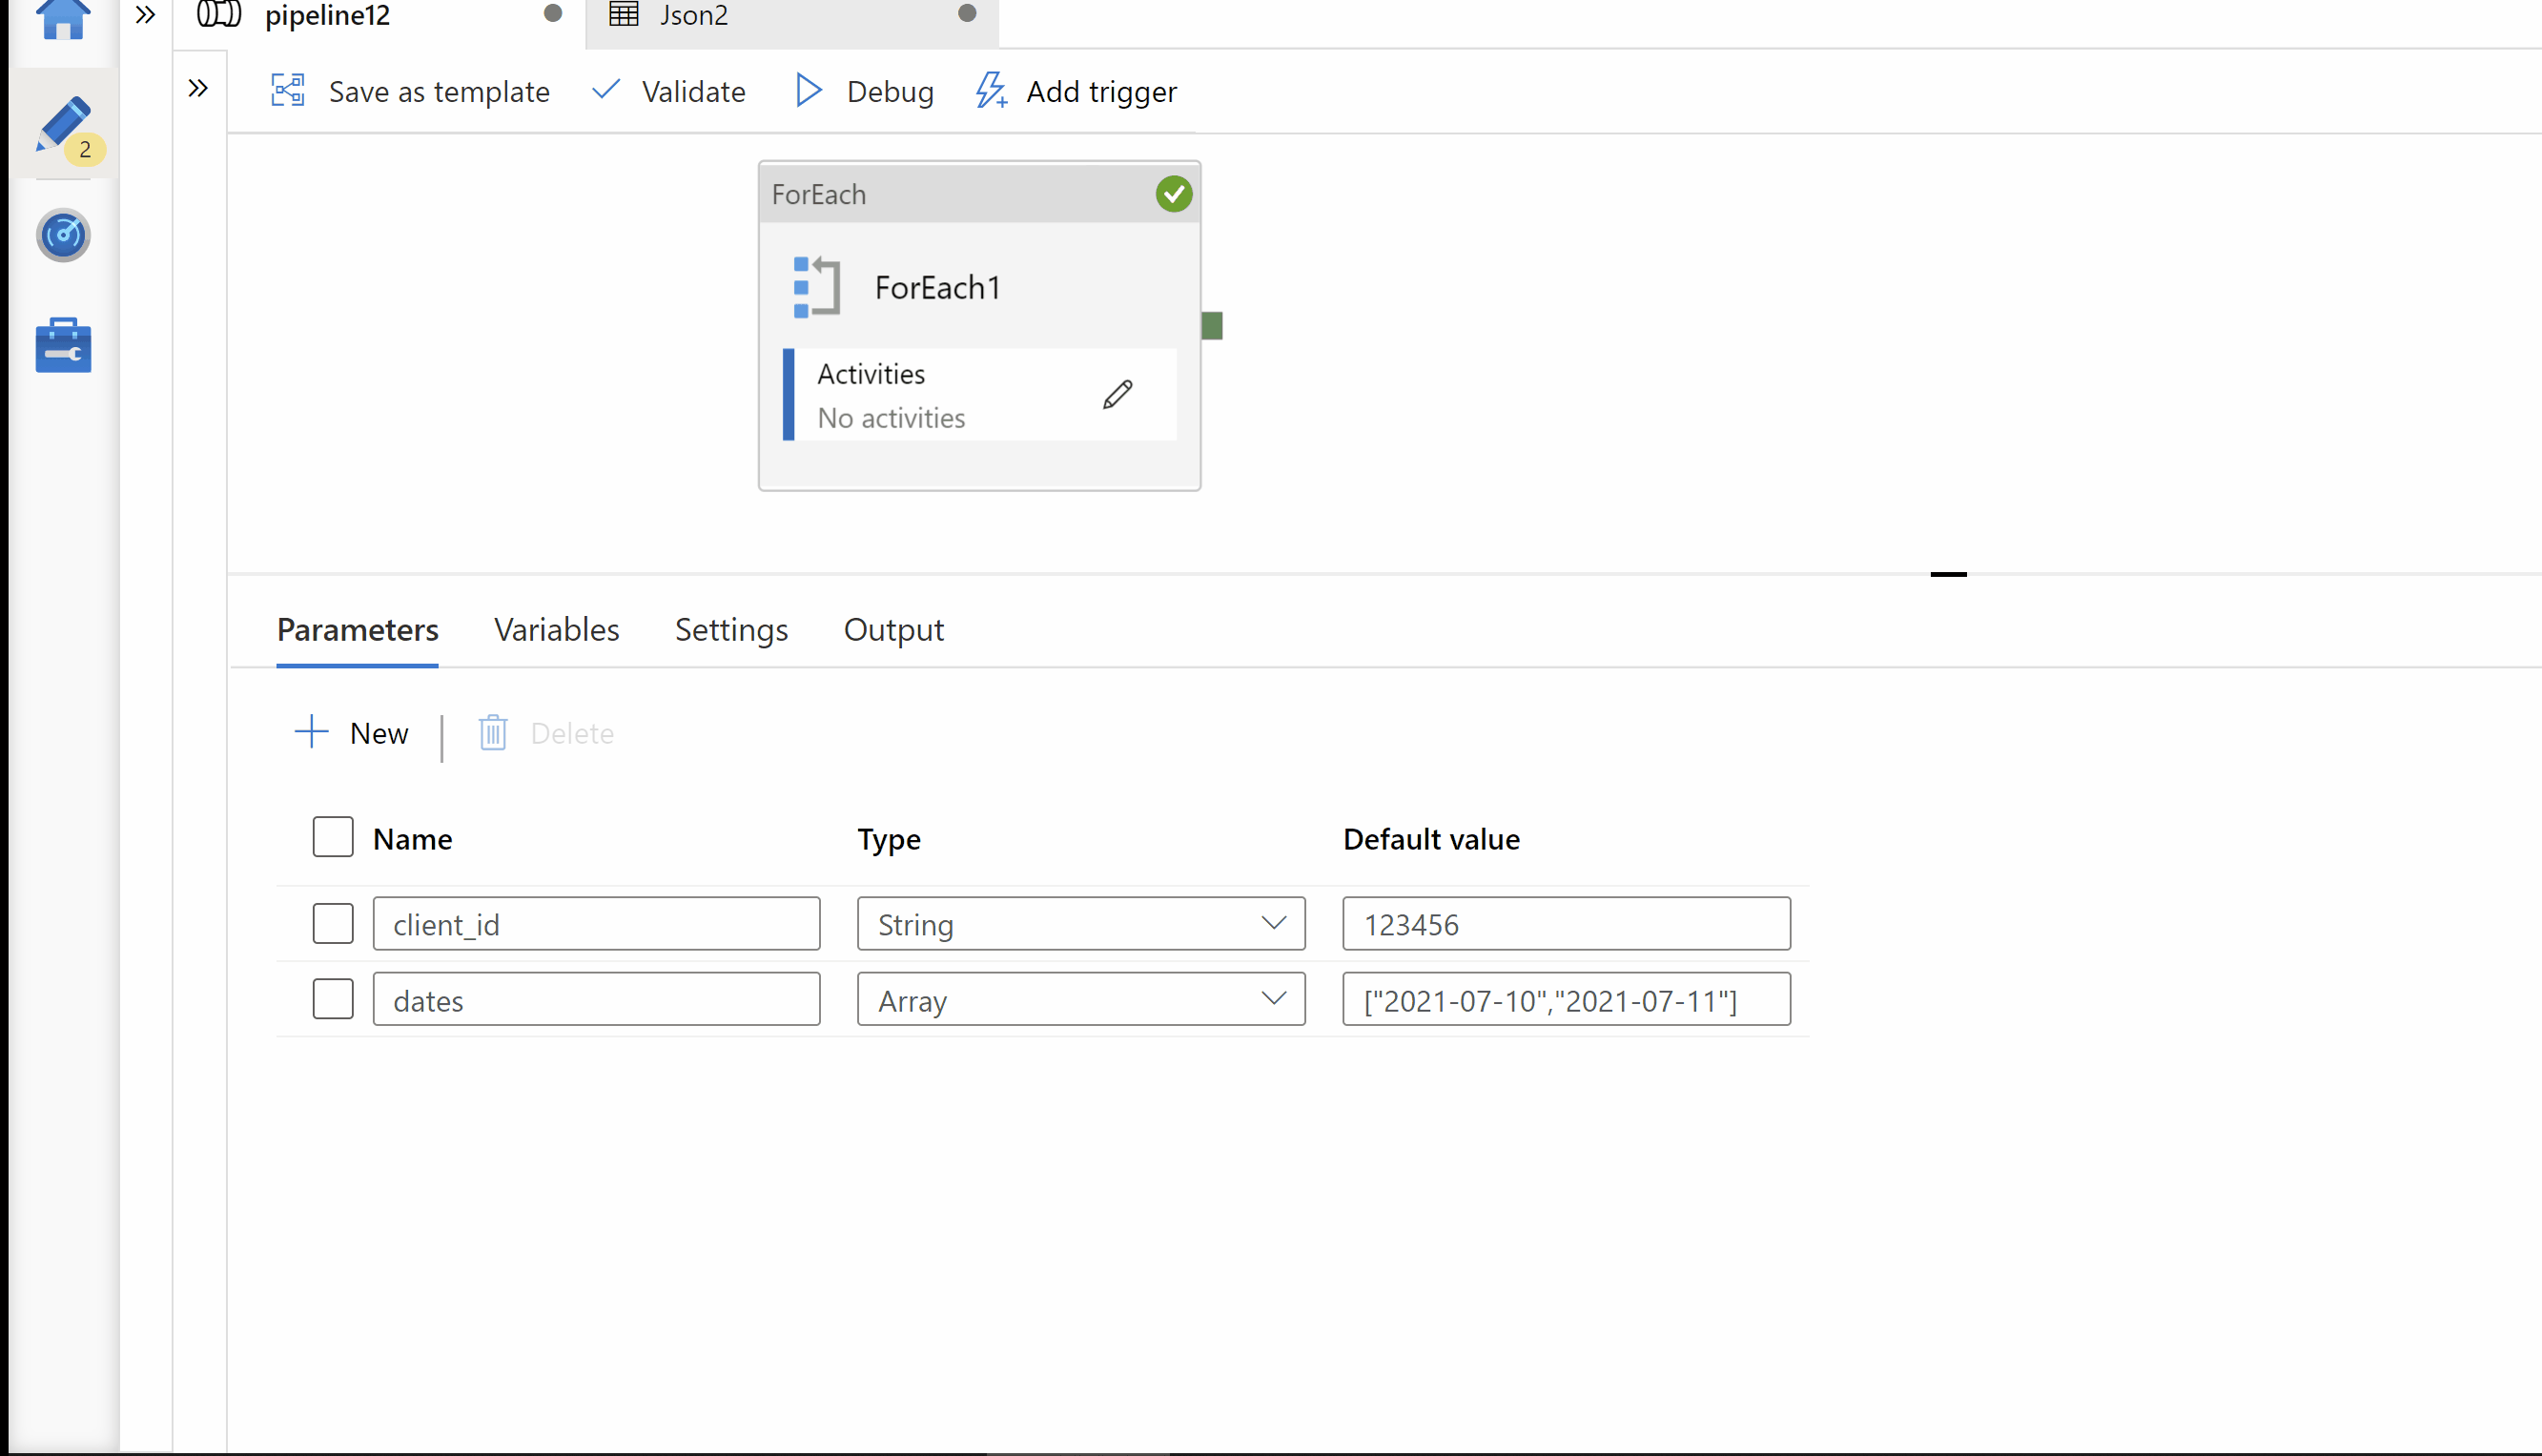Expand the collapsed activities pane chevrons
2542x1456 pixels.
tap(198, 89)
